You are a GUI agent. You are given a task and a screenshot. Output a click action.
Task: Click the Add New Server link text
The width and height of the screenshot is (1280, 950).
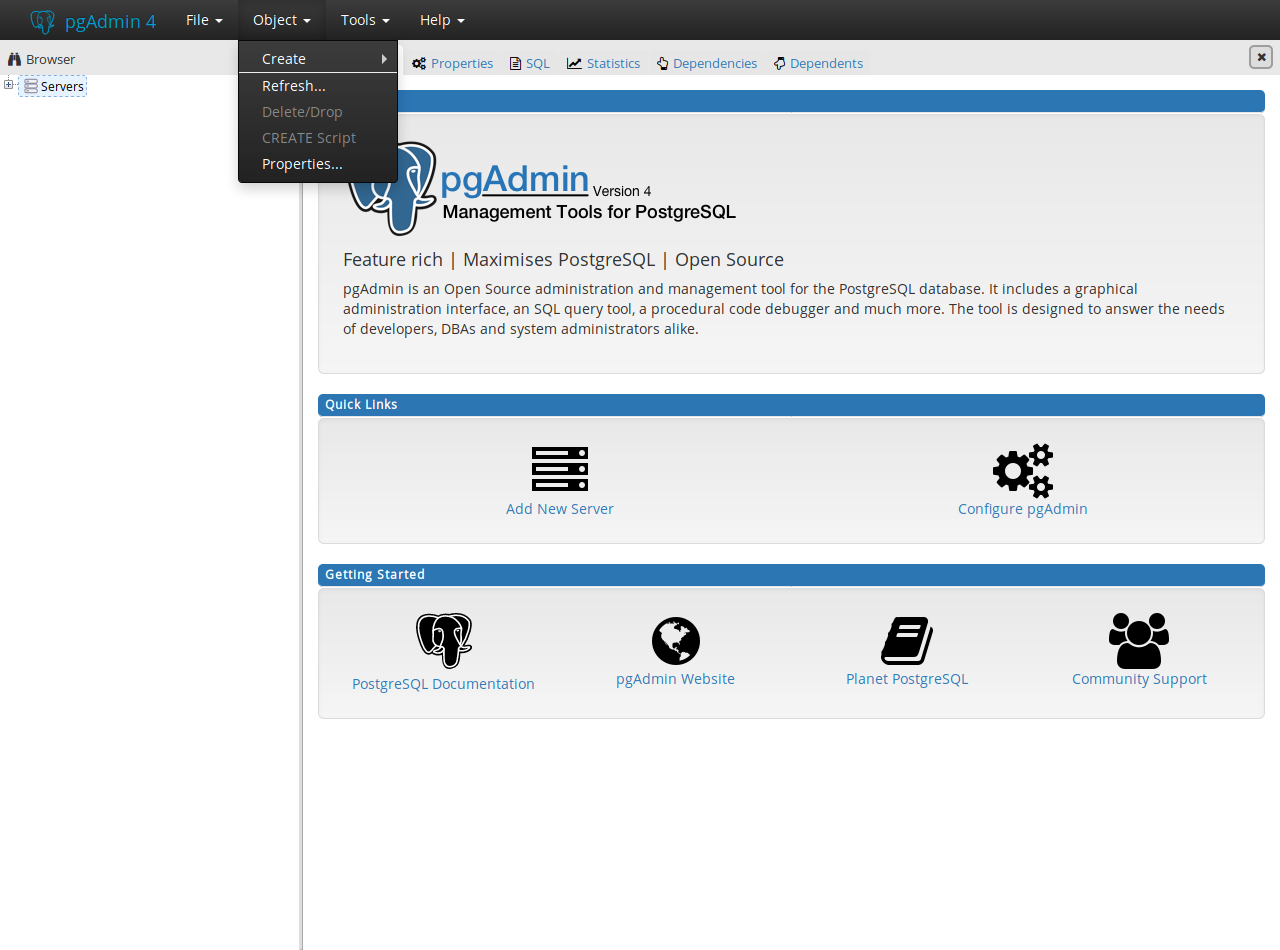559,509
